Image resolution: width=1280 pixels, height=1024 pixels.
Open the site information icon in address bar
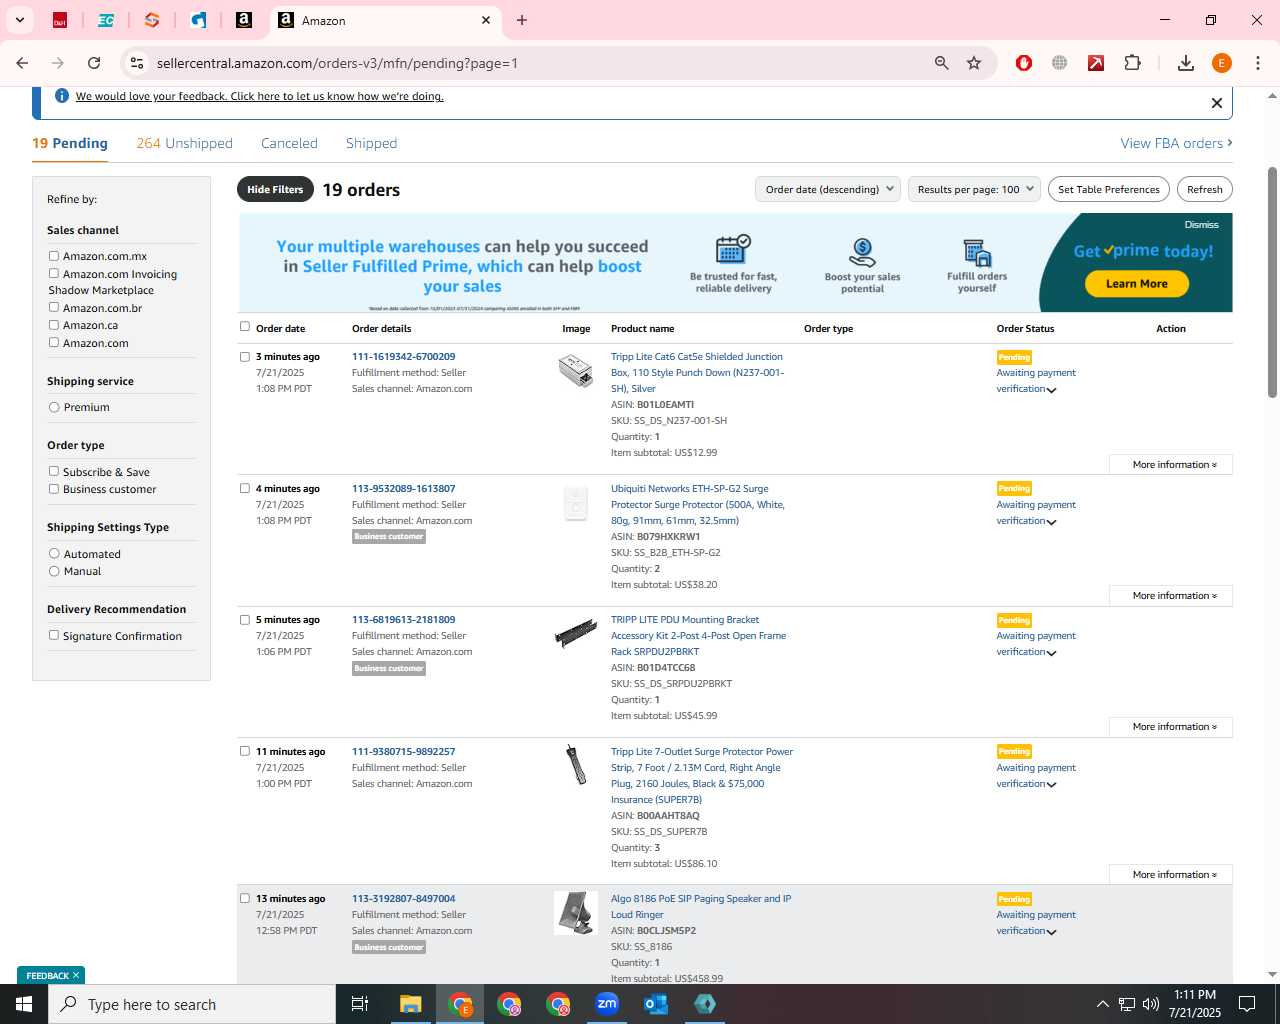point(137,63)
